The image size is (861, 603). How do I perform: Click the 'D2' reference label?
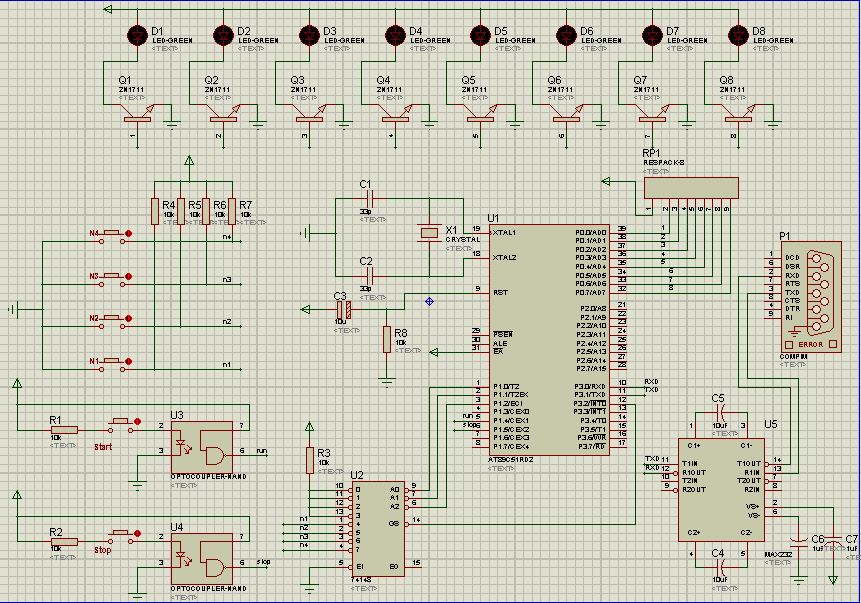[244, 31]
